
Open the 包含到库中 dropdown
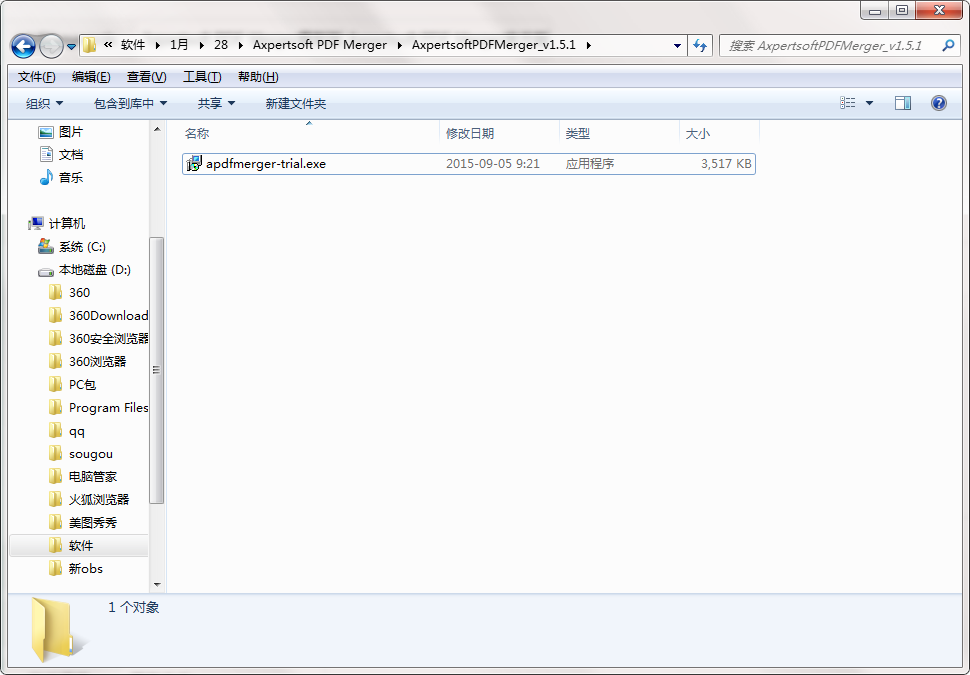(130, 103)
